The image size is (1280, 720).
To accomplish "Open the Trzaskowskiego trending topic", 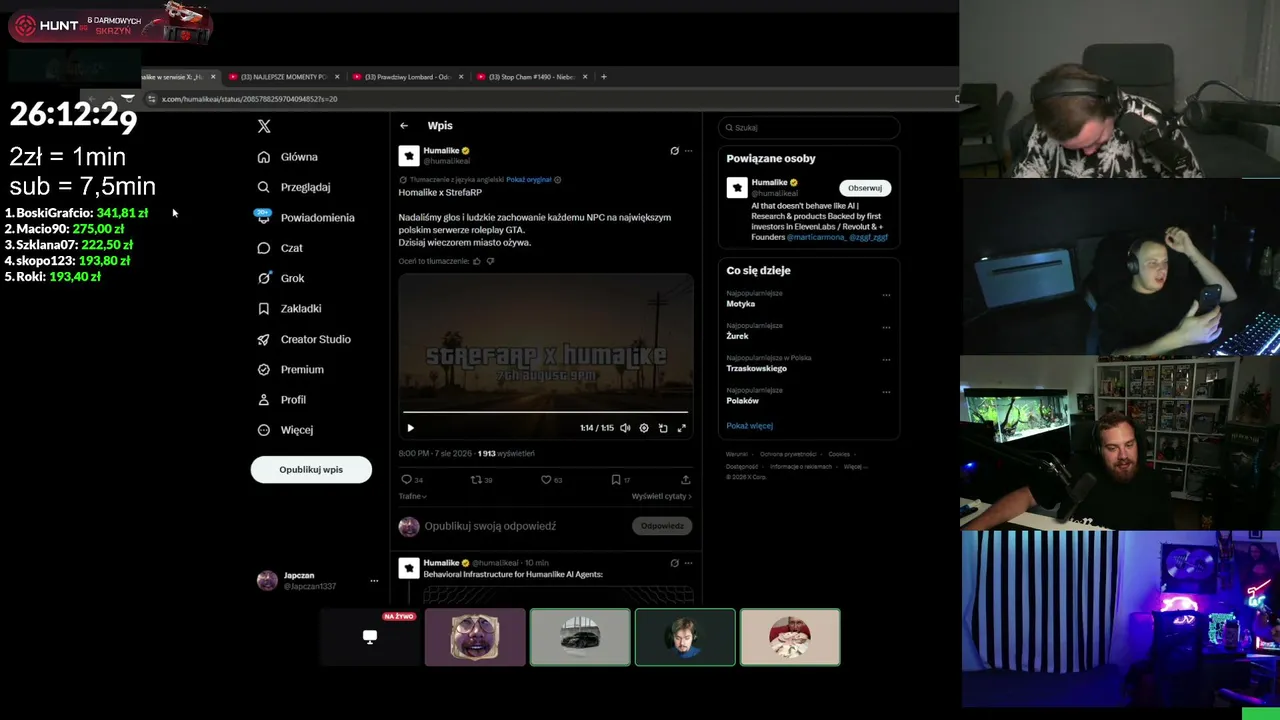I will click(756, 368).
